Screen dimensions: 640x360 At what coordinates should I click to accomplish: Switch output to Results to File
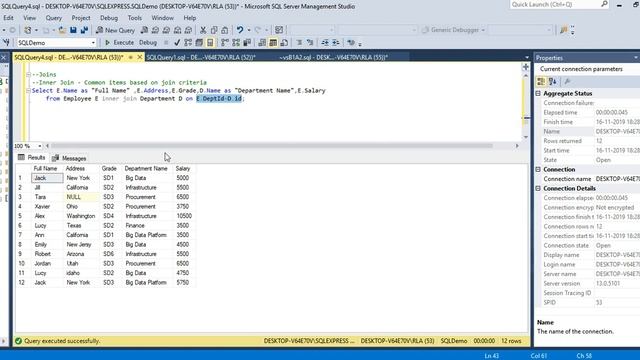pos(284,42)
